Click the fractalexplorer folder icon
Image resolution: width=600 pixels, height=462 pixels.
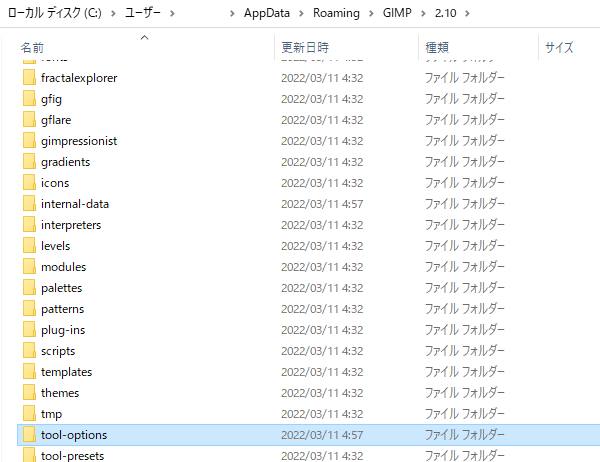tap(29, 78)
